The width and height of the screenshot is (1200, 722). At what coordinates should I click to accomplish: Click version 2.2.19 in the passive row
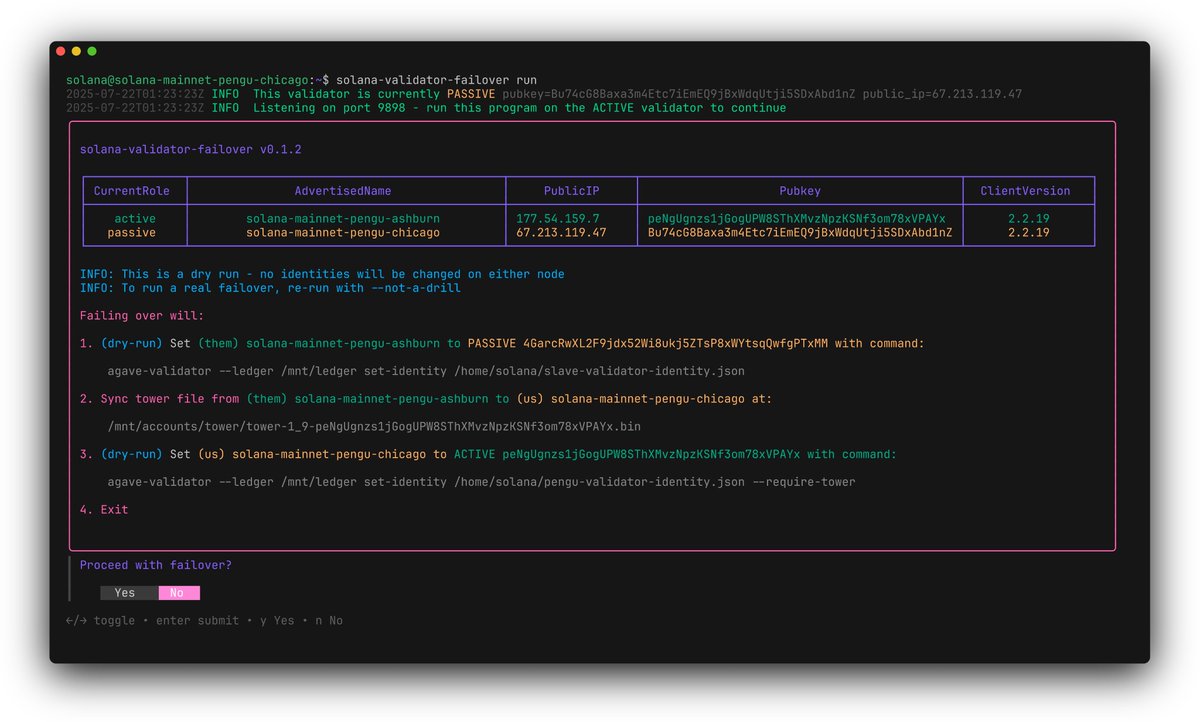coord(1029,233)
